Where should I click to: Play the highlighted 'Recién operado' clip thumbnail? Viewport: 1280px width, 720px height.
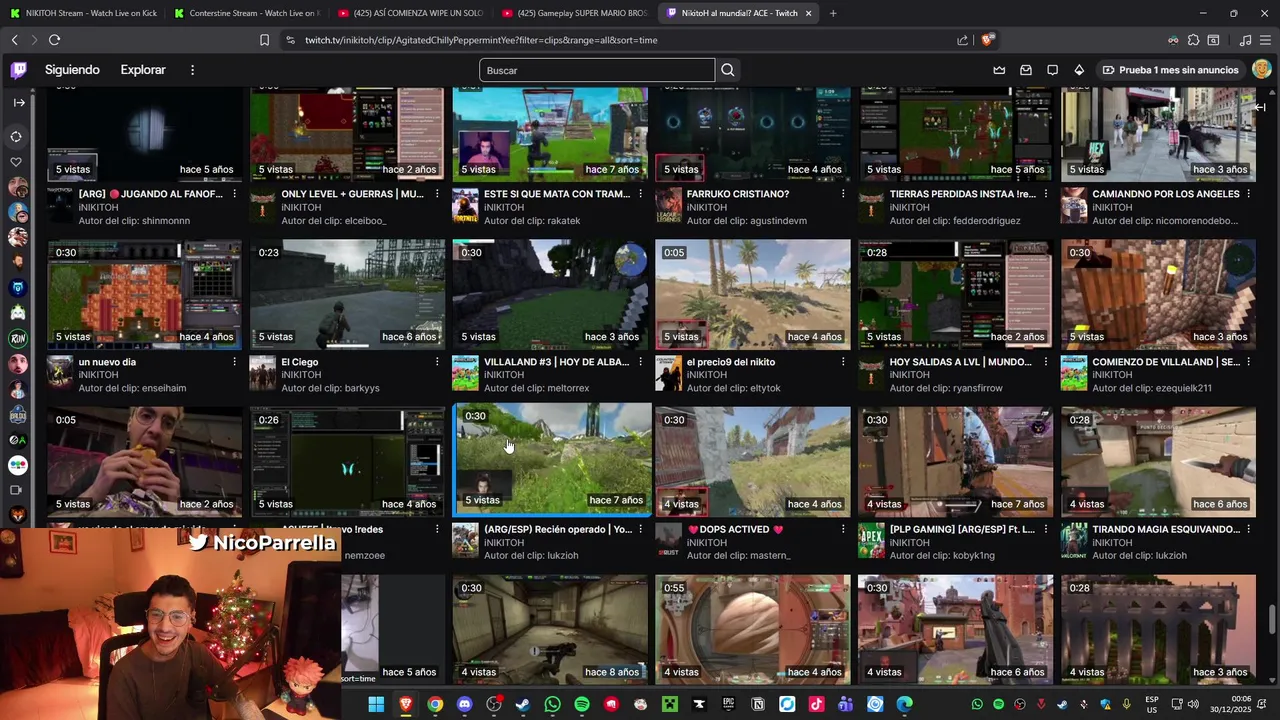552,459
